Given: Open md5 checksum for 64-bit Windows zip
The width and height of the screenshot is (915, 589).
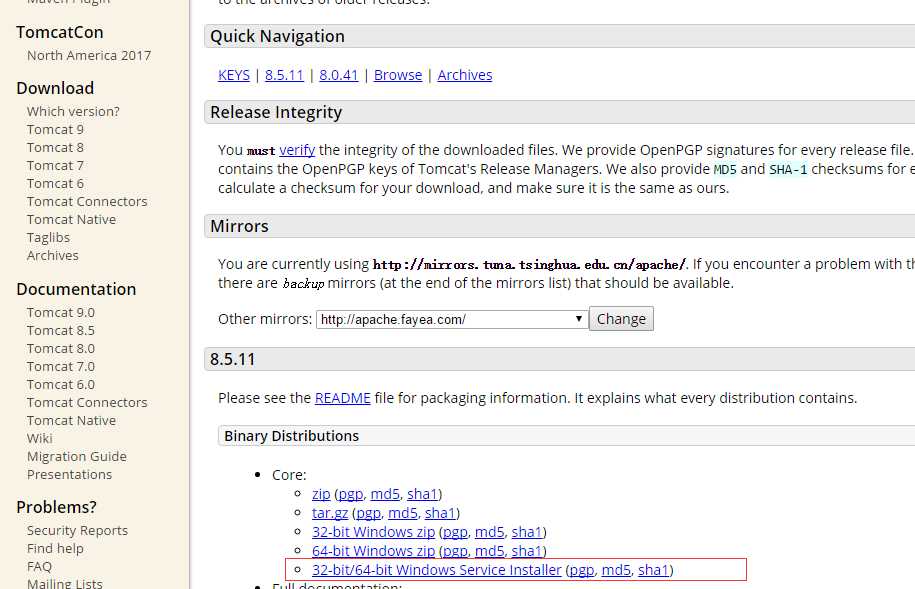Looking at the screenshot, I should 490,551.
